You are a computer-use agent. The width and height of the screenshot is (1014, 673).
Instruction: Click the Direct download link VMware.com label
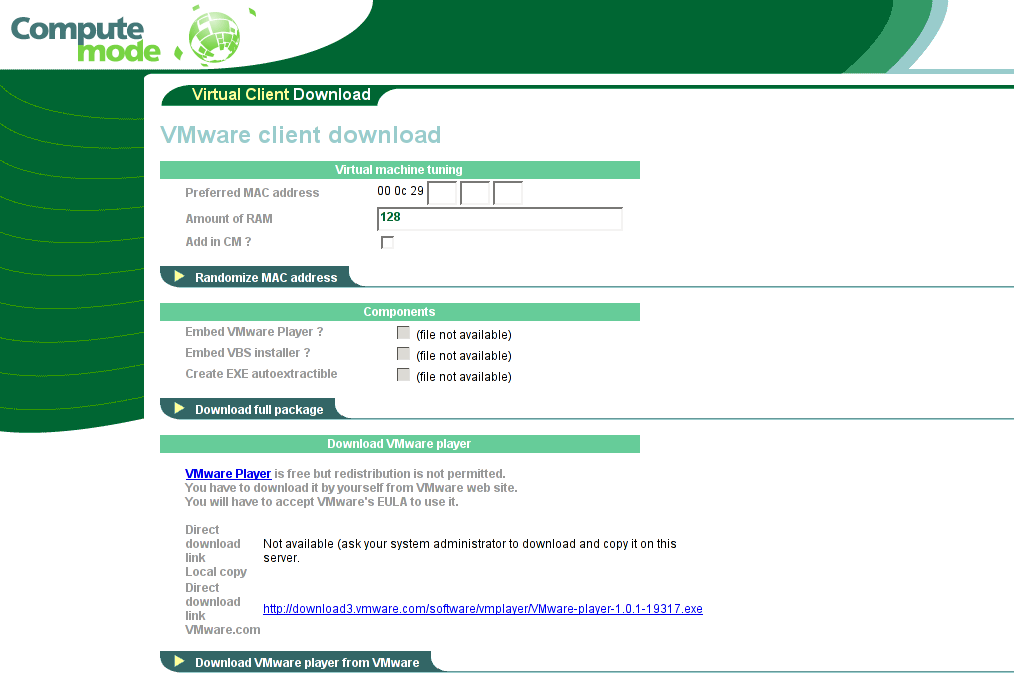pos(222,609)
